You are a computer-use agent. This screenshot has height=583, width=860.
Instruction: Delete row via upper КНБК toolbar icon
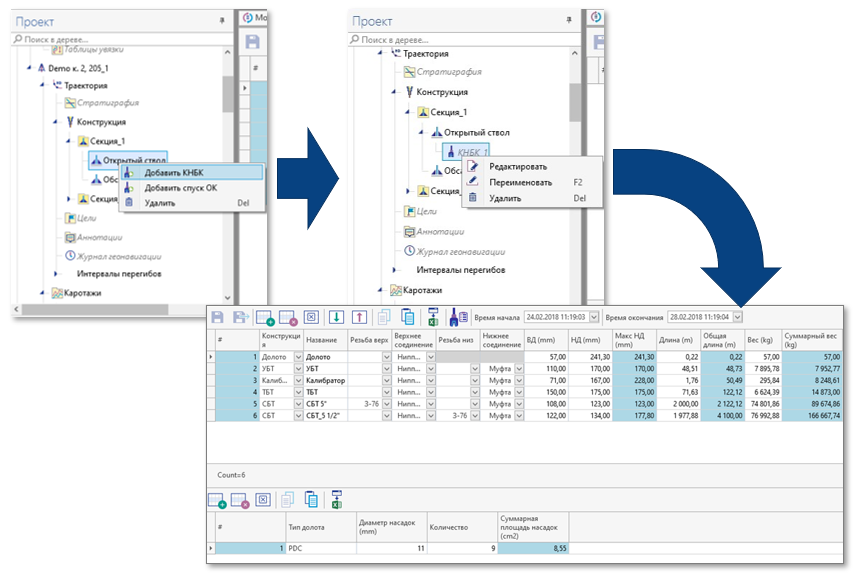(x=288, y=318)
